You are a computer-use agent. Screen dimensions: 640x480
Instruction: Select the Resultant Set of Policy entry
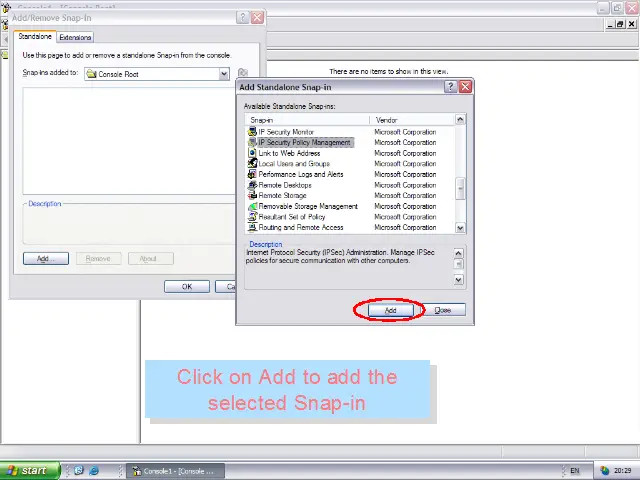pyautogui.click(x=292, y=217)
